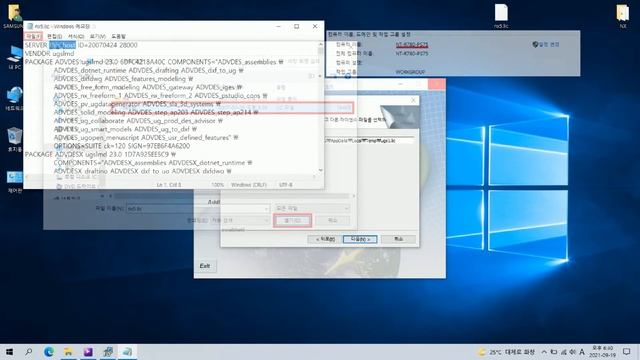
Task: Click the license file path input field in the installer wizard
Action: pos(369,140)
